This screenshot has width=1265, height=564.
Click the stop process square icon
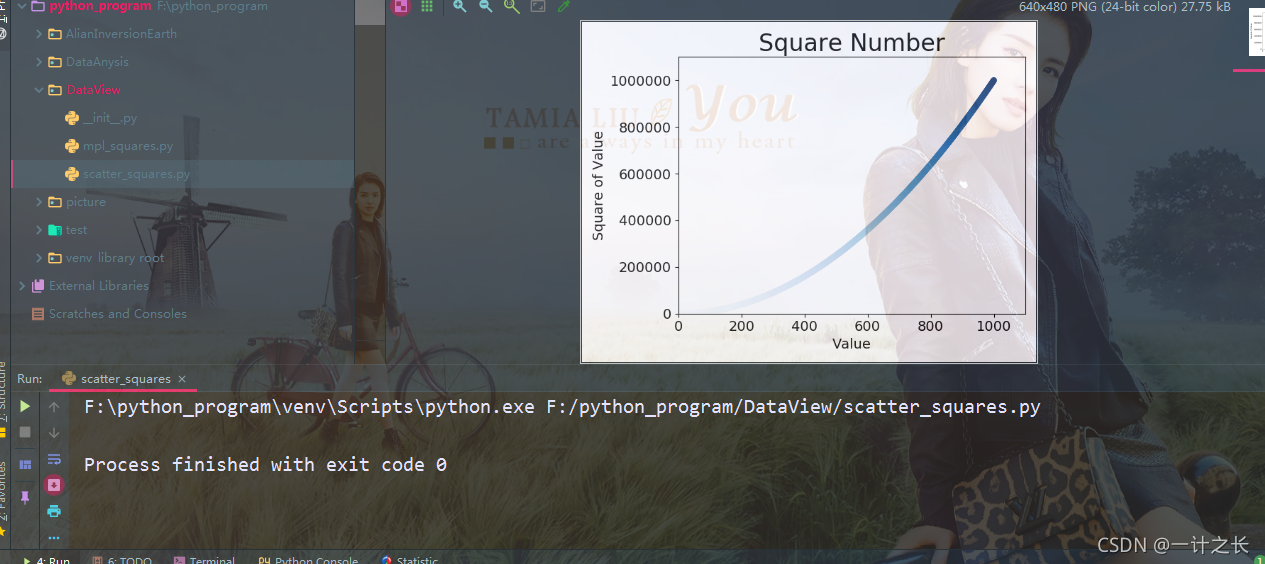click(25, 432)
